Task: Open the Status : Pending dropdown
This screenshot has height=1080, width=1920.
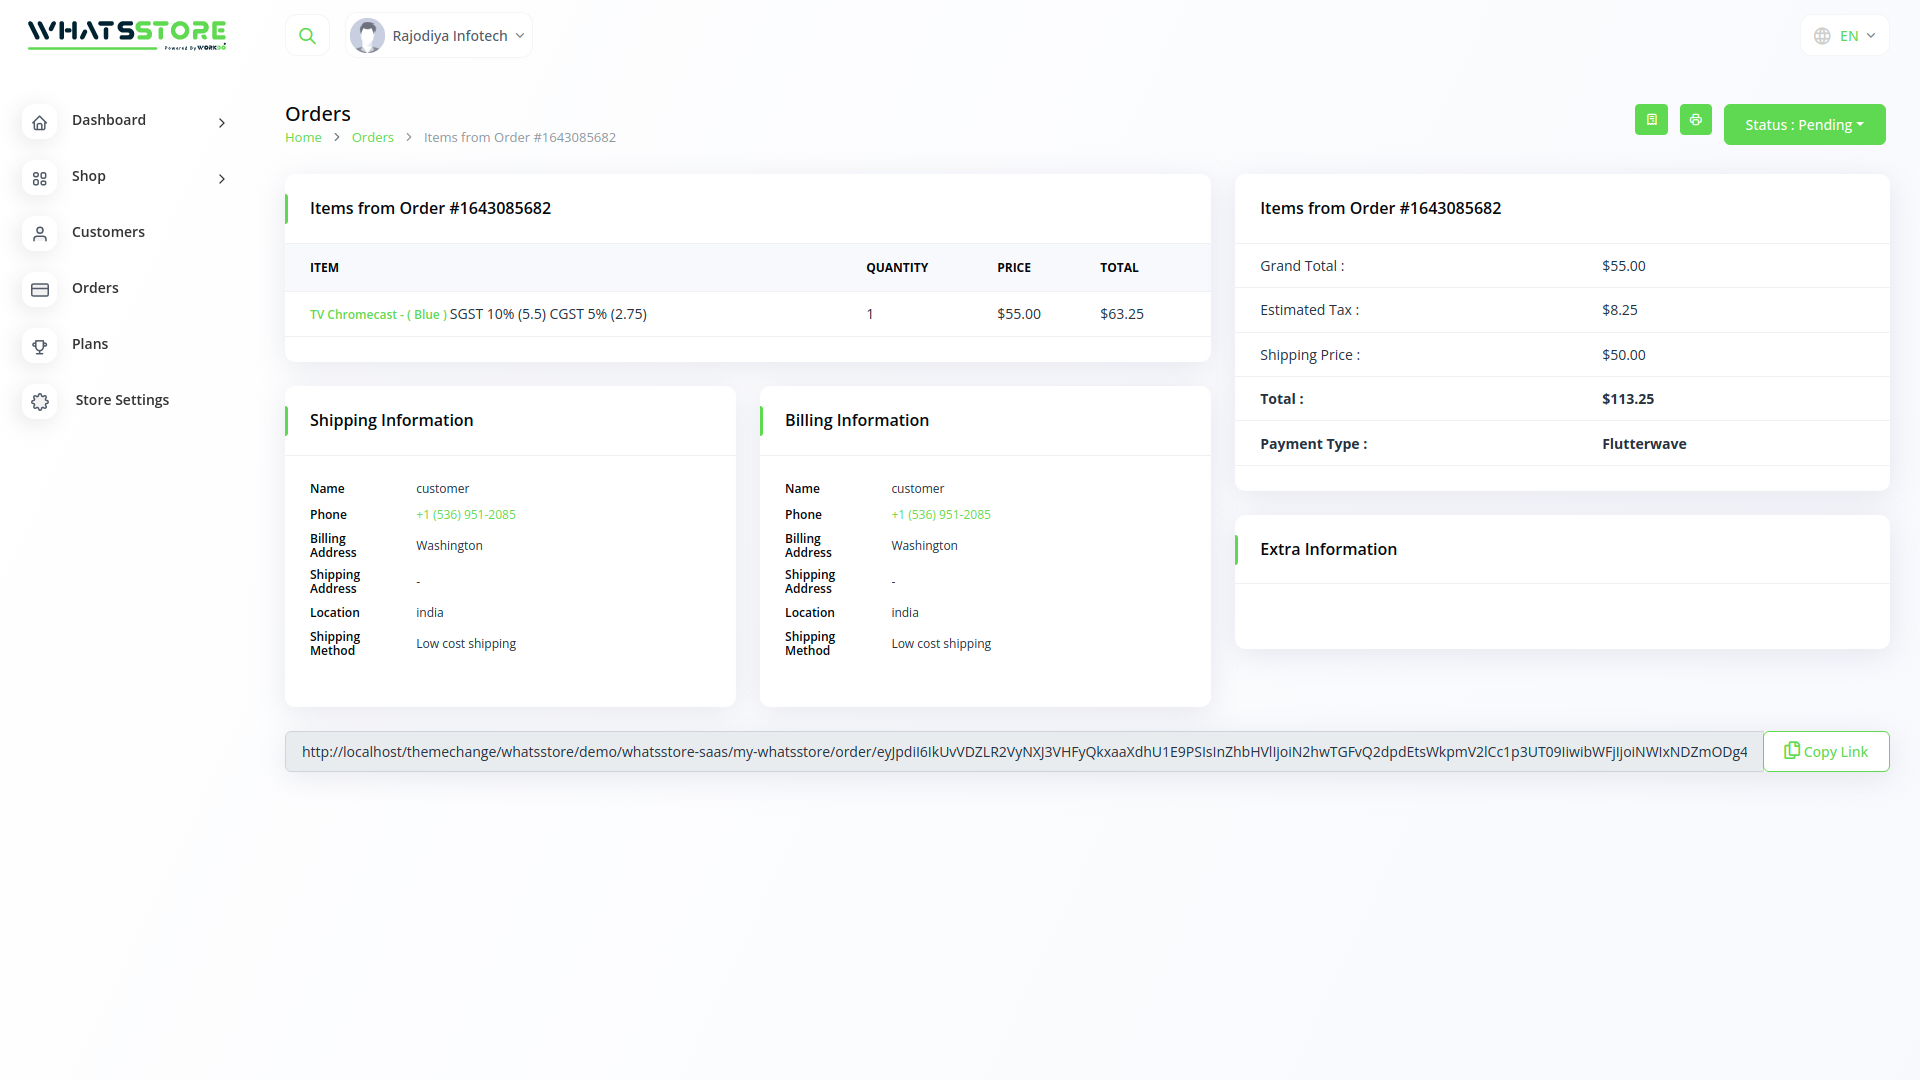Action: [x=1804, y=124]
